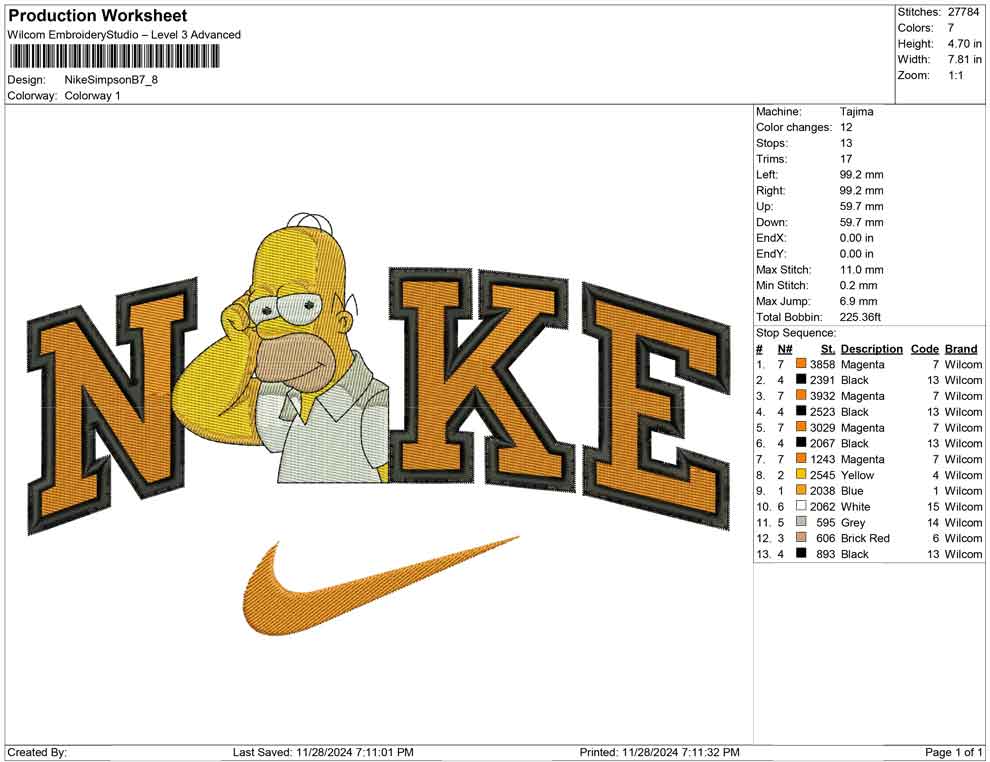Click the Brick Red swatch in row 12
The width and height of the screenshot is (990, 762).
pyautogui.click(x=801, y=538)
